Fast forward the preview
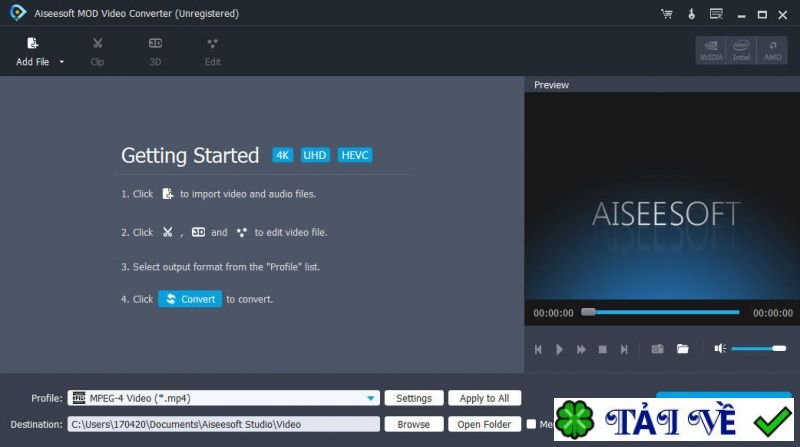 tap(581, 350)
